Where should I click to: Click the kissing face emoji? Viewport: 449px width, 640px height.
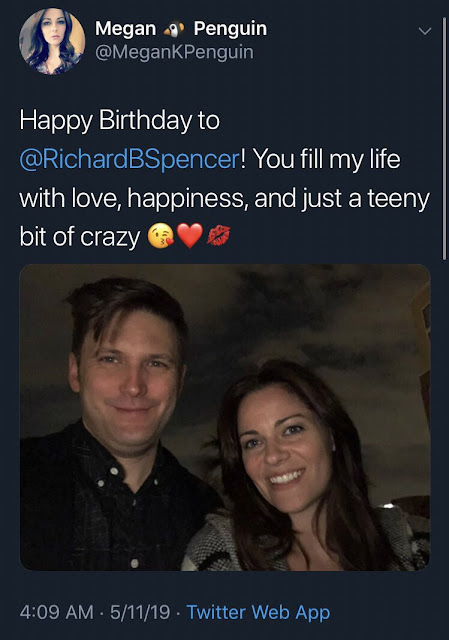[160, 236]
